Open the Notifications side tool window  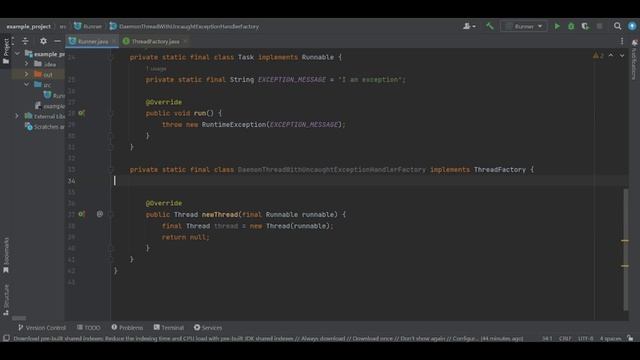point(634,60)
